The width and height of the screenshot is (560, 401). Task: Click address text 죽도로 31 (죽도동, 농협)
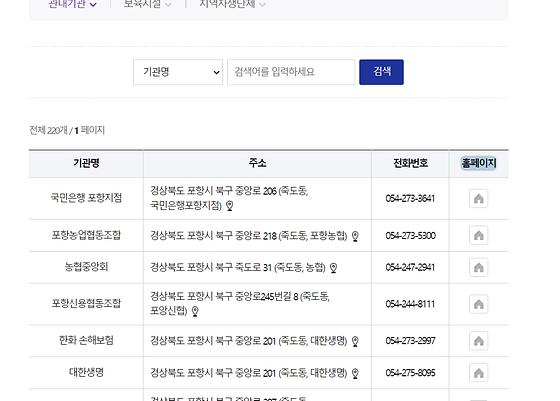click(x=280, y=267)
